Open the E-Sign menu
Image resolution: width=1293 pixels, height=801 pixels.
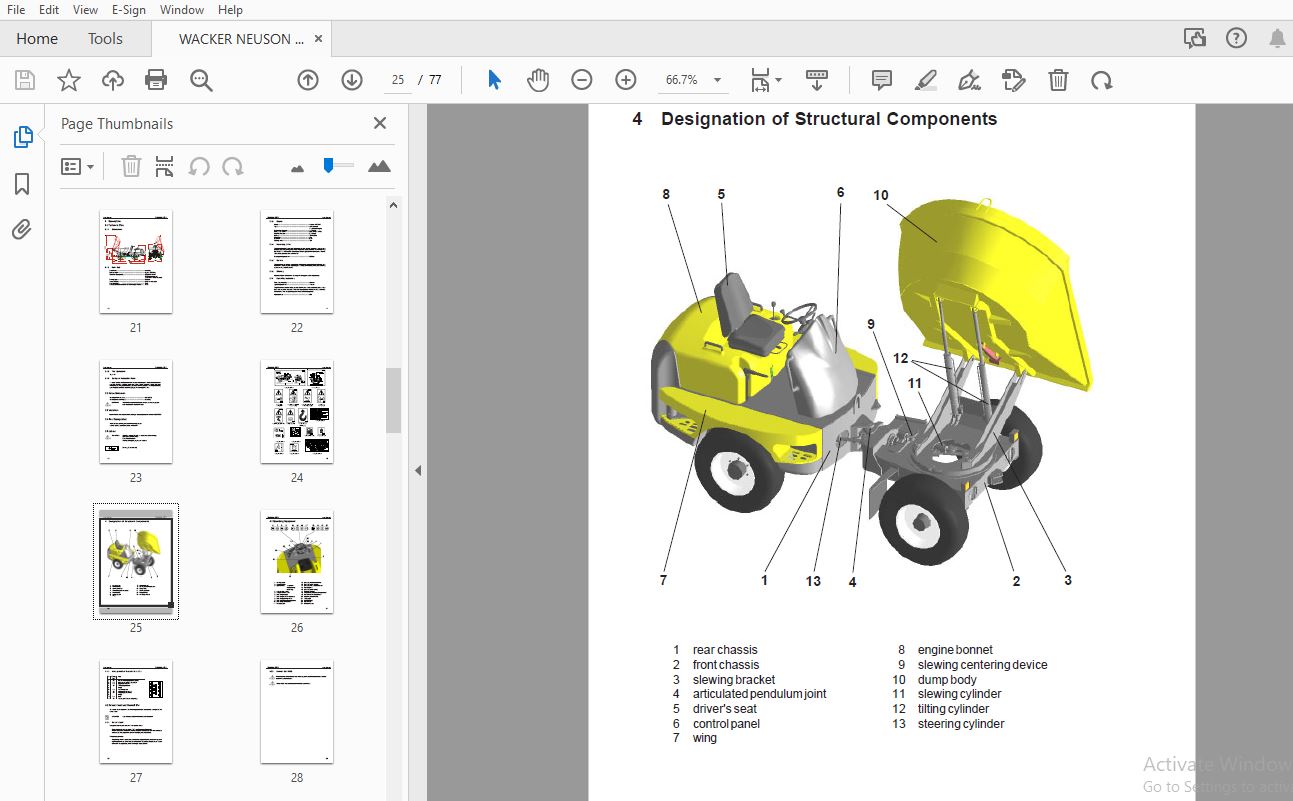(128, 9)
